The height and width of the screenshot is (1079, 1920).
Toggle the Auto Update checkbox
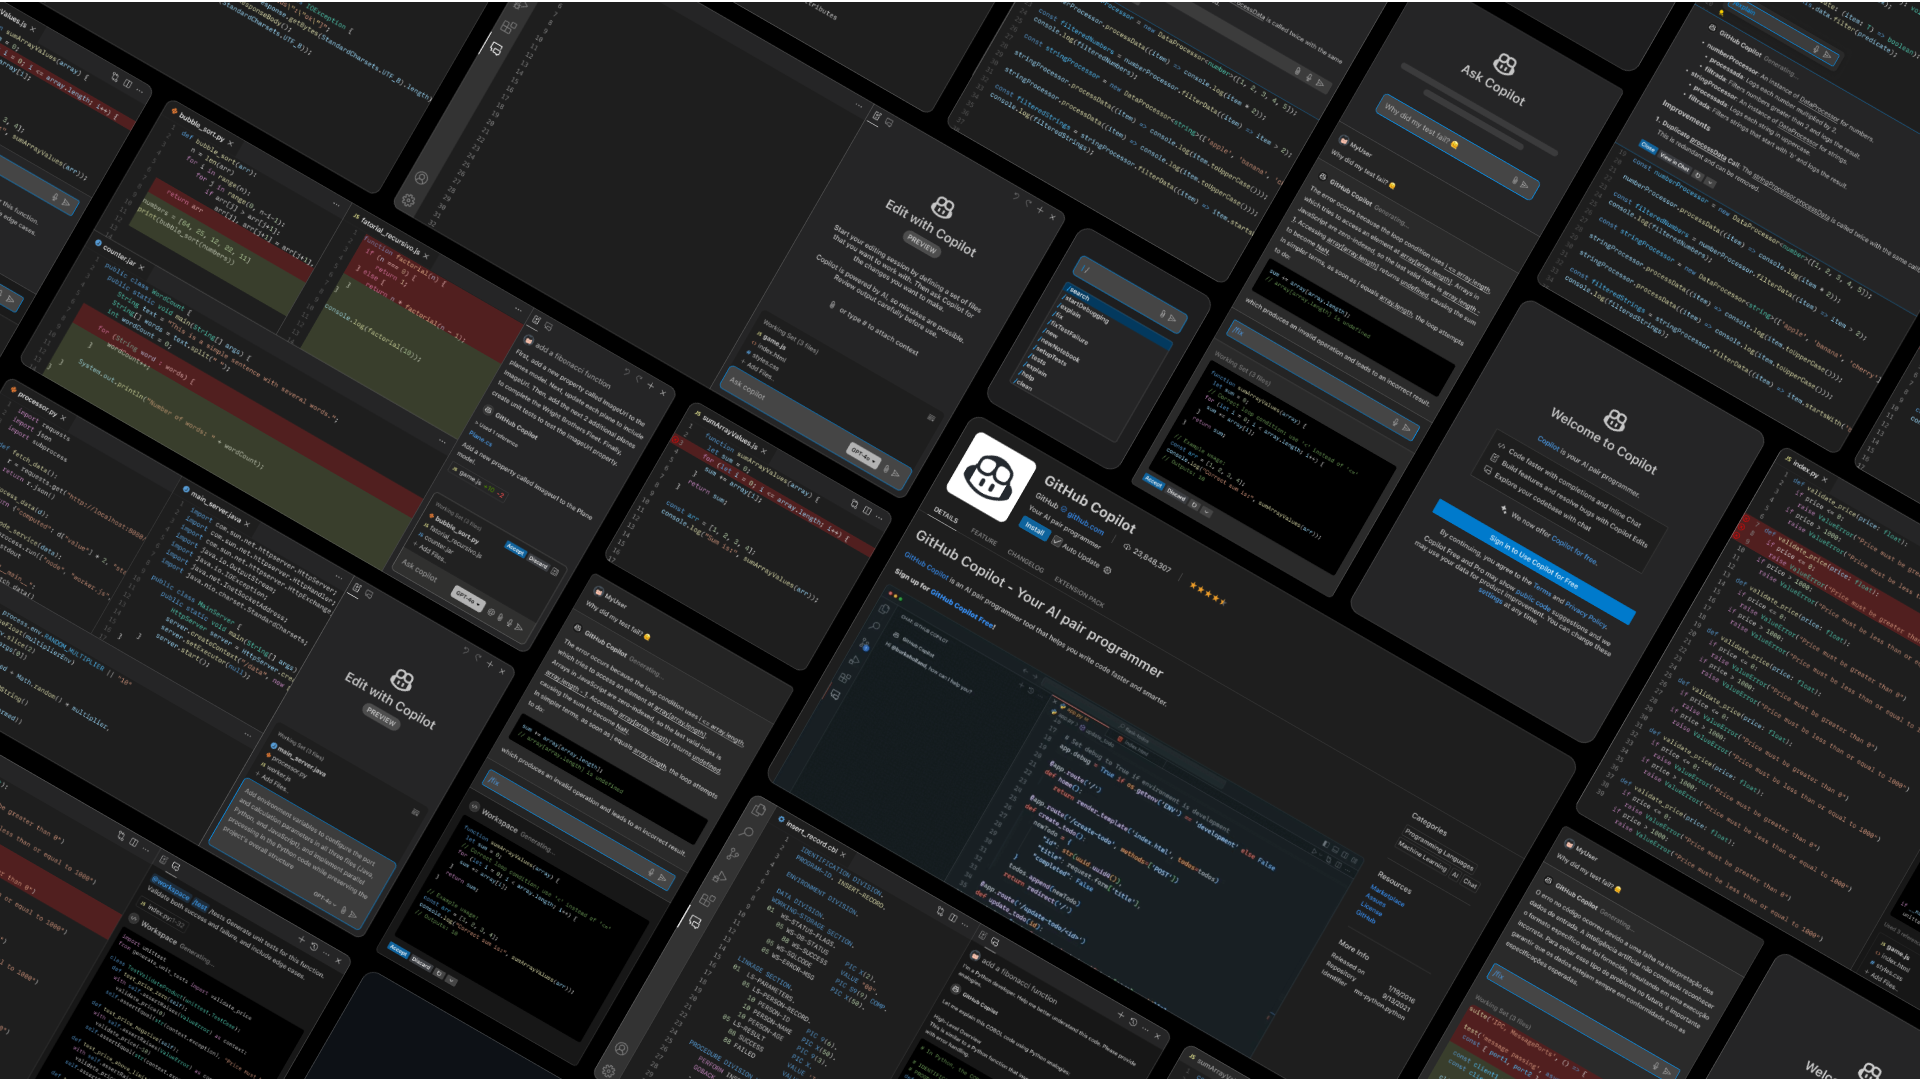tap(1056, 541)
